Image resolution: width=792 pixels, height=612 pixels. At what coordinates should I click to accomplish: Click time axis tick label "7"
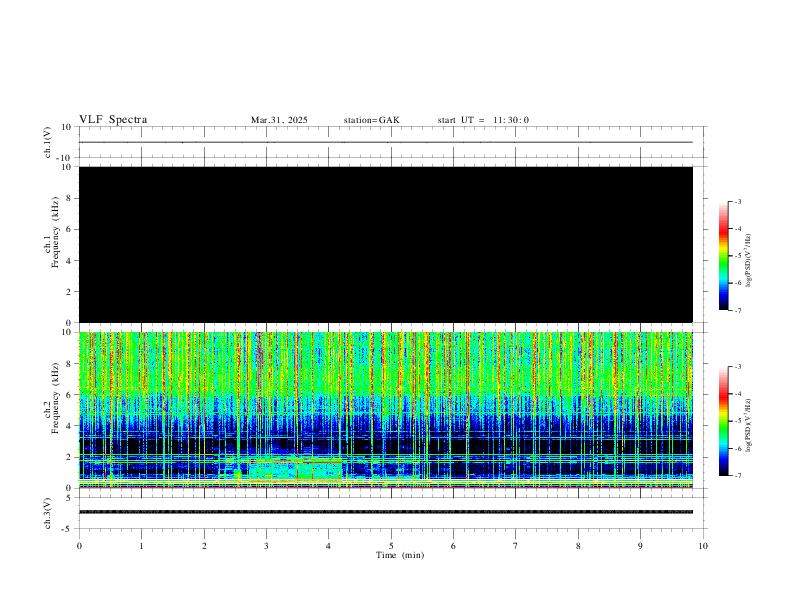pyautogui.click(x=516, y=546)
